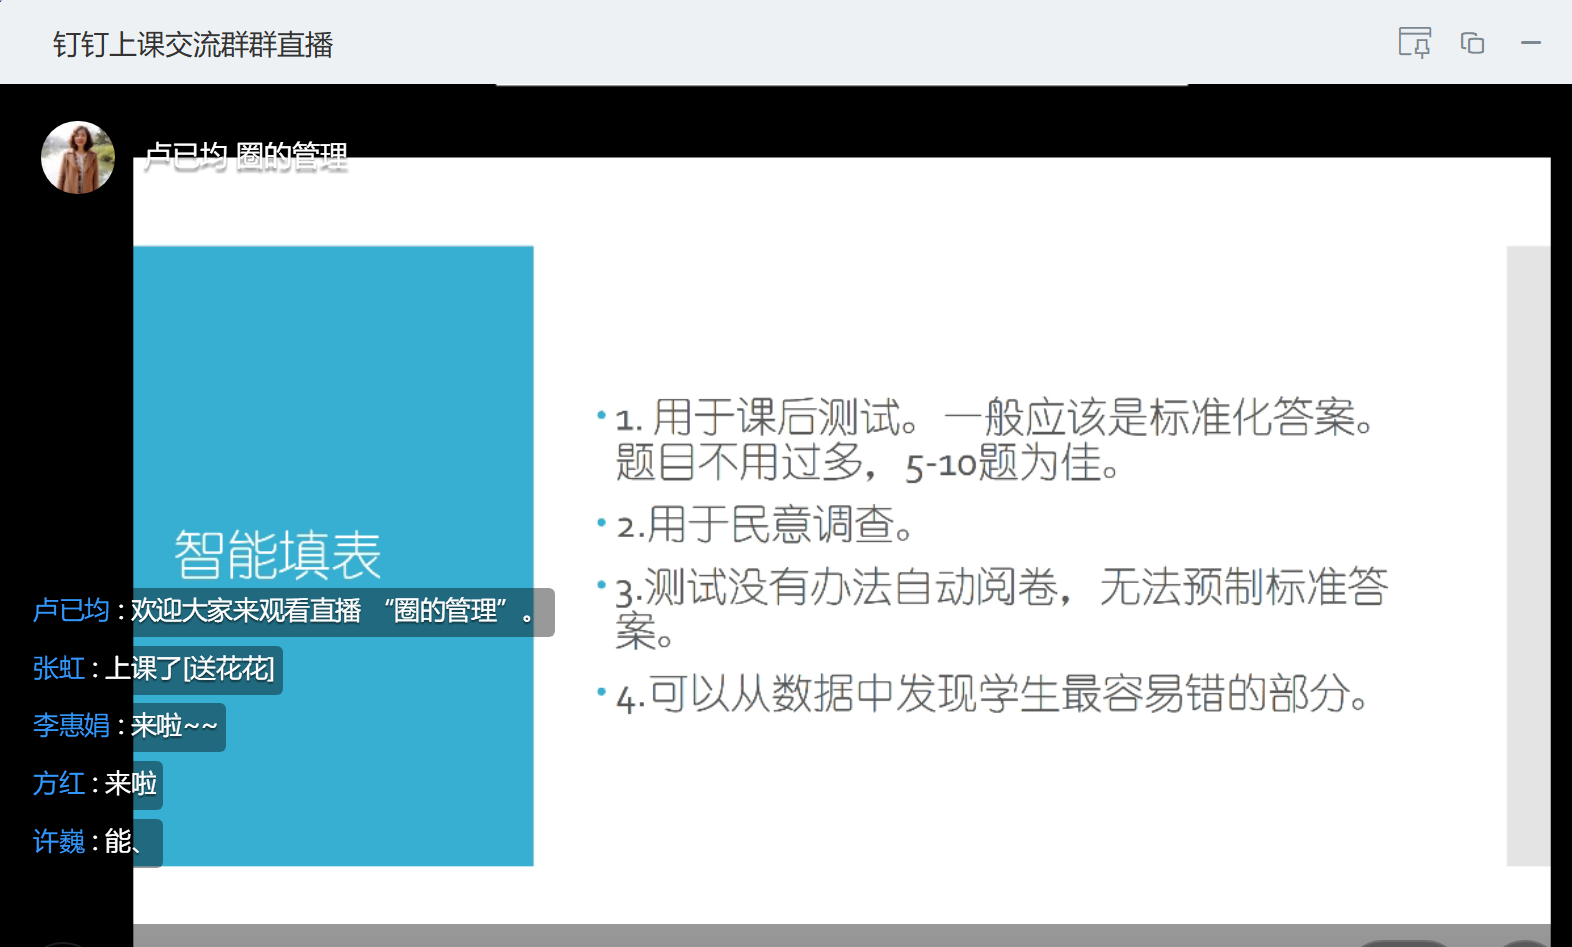
Task: Click 许巍's name in the chat
Action: [x=58, y=842]
